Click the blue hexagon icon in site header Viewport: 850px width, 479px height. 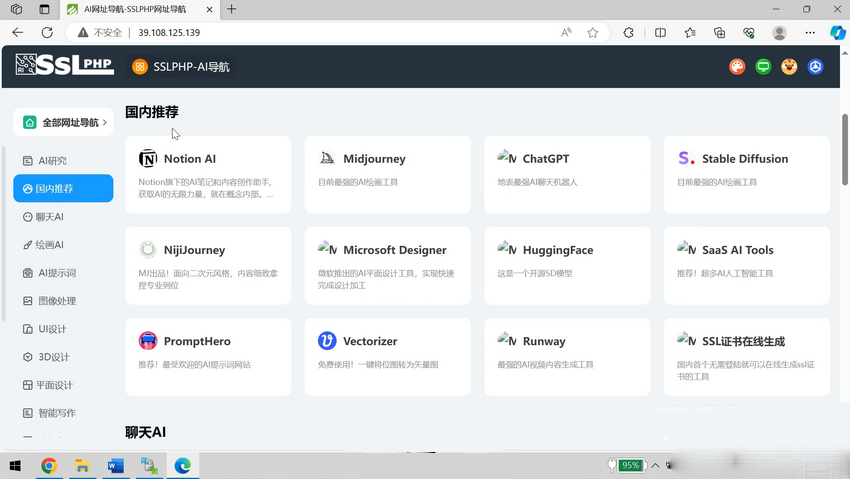815,67
